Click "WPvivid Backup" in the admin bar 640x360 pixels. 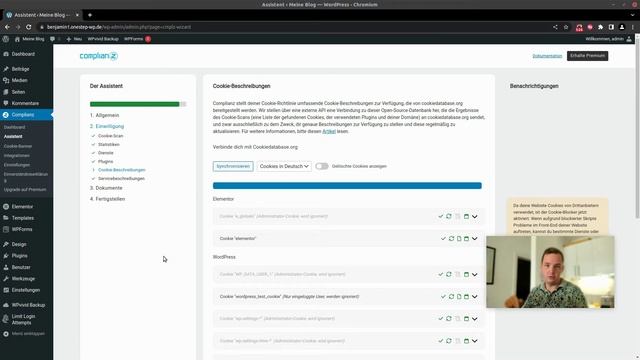pyautogui.click(x=103, y=39)
